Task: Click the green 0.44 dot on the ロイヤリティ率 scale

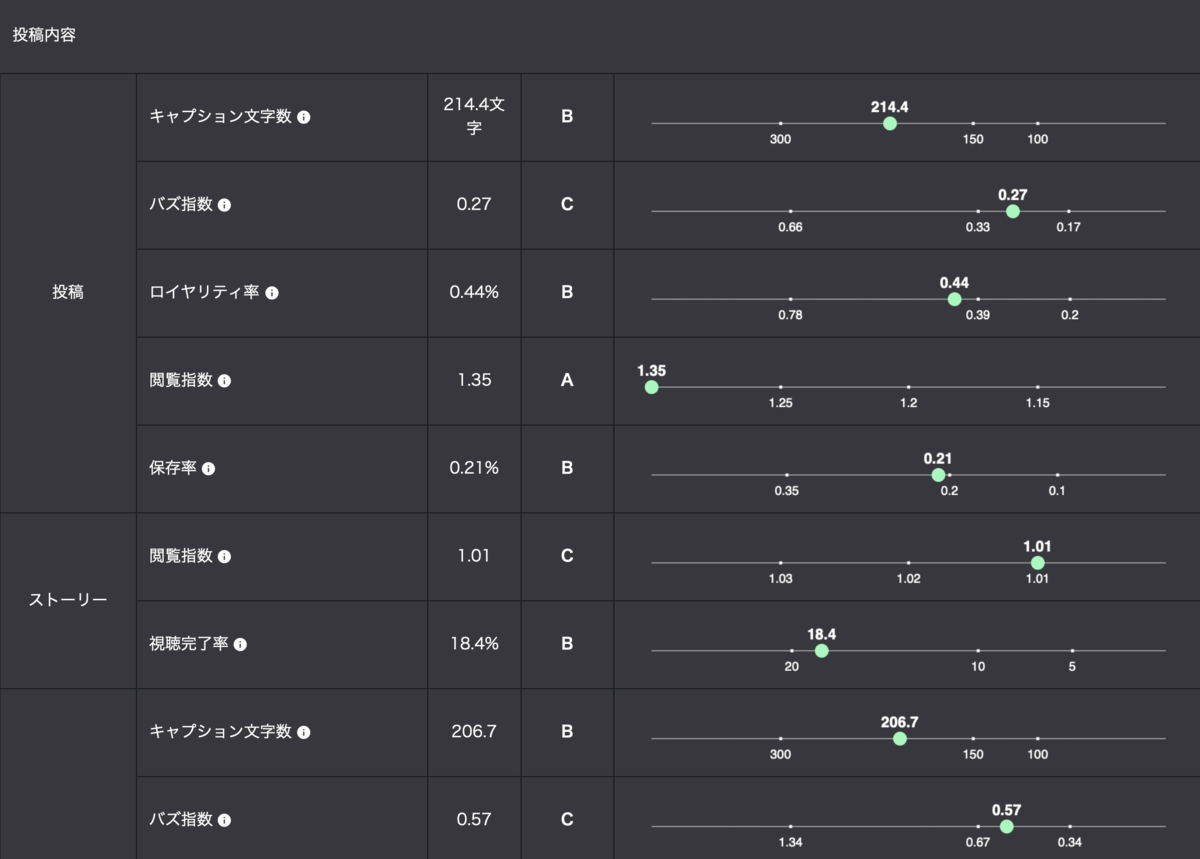Action: pyautogui.click(x=954, y=299)
